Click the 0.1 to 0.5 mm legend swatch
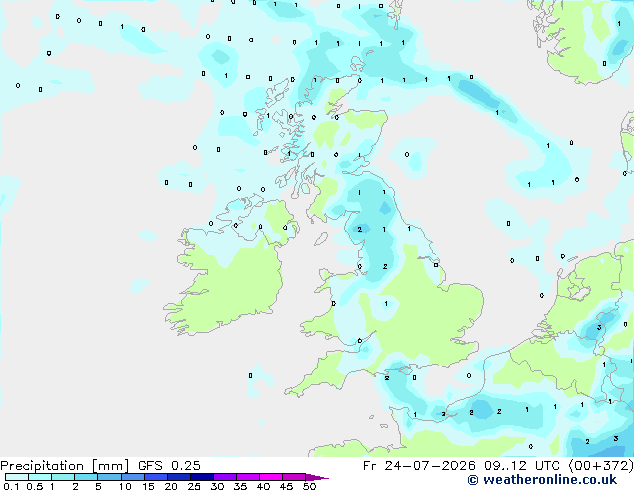 point(17,477)
